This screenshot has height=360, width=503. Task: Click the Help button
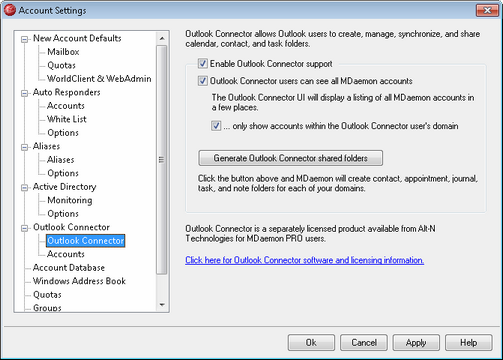[x=469, y=343]
